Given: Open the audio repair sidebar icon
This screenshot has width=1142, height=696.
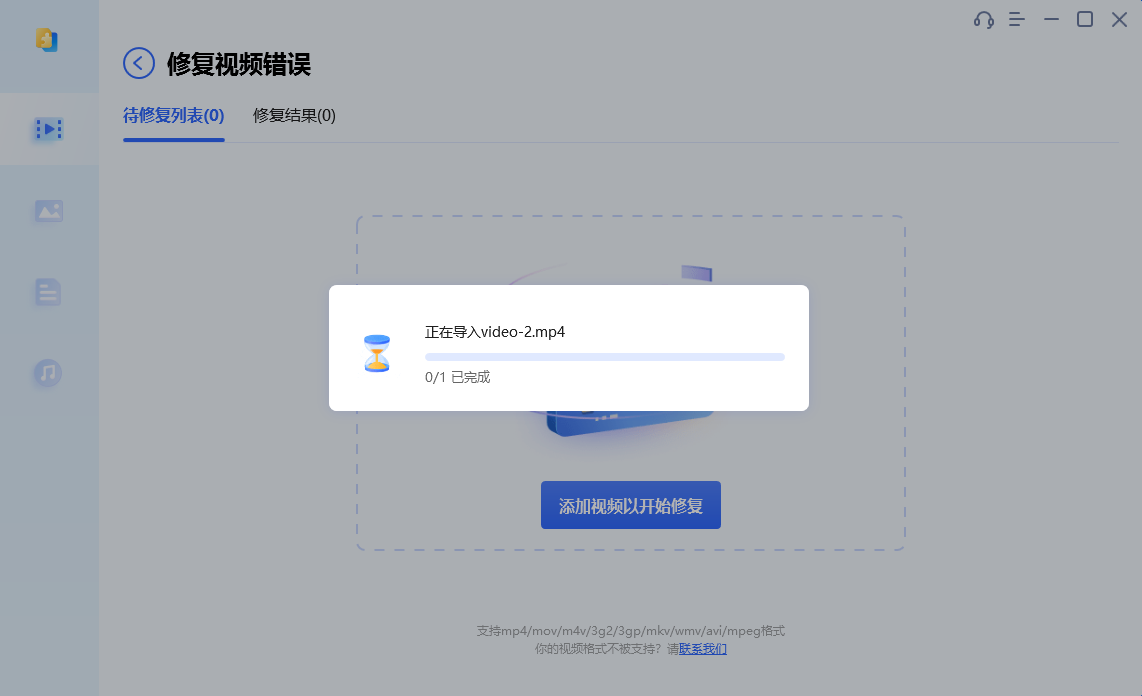Looking at the screenshot, I should point(47,373).
